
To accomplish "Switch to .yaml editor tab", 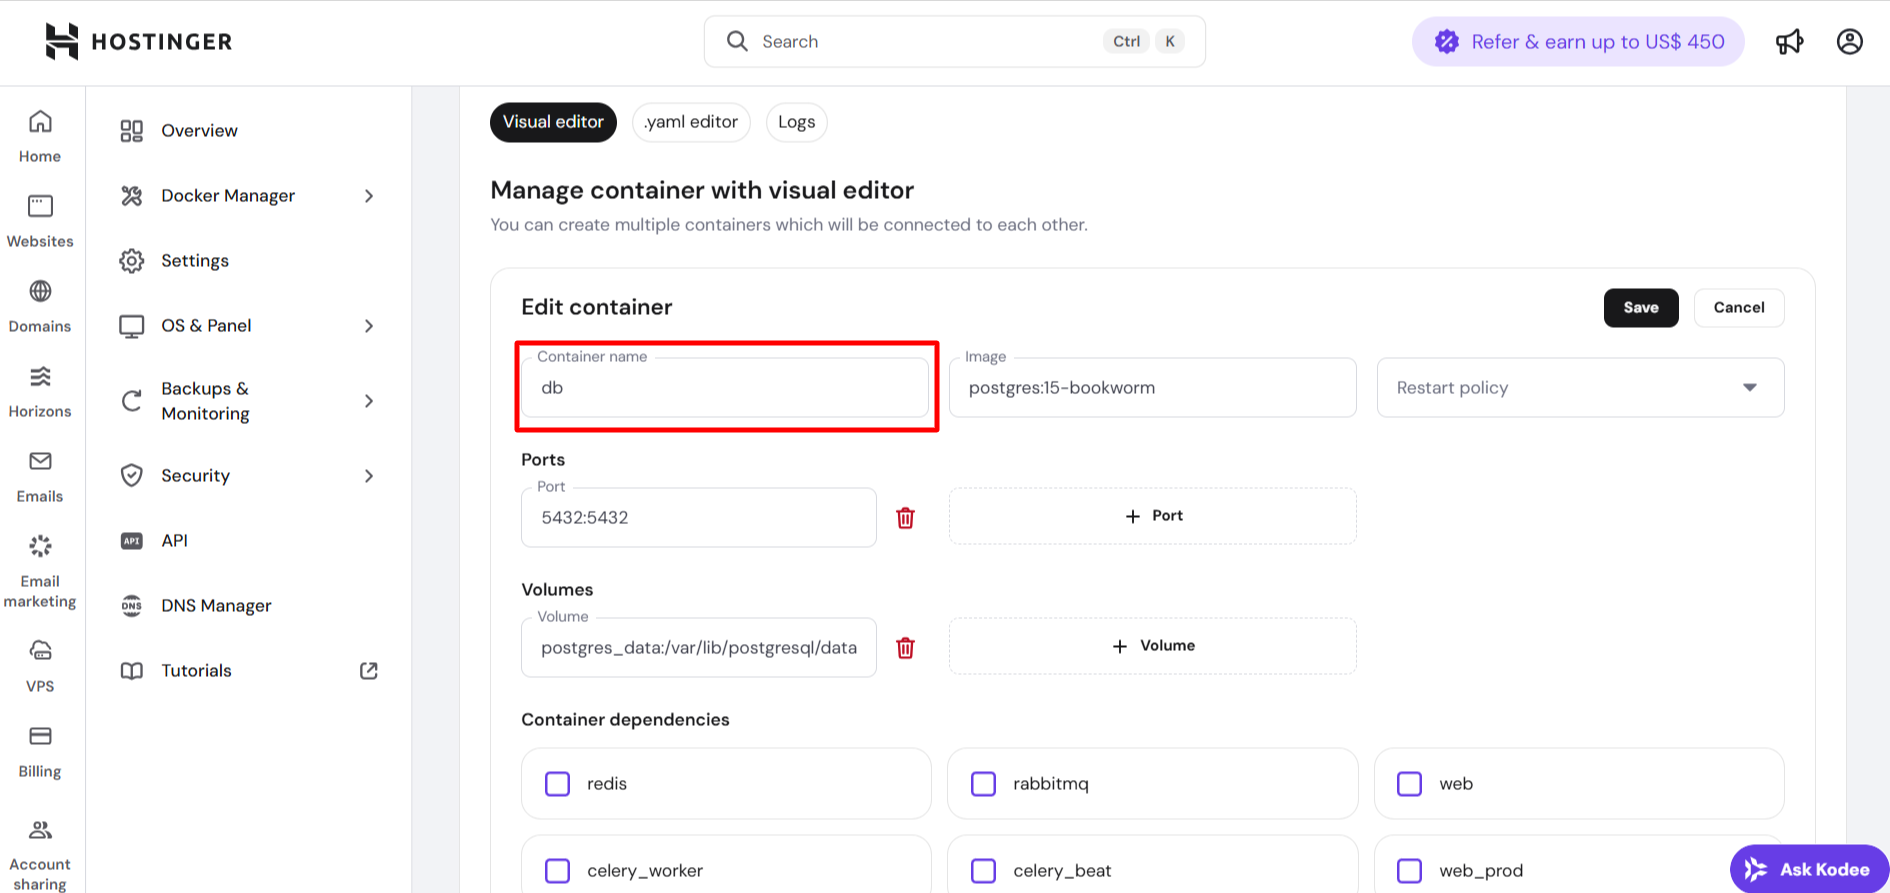I will (691, 122).
